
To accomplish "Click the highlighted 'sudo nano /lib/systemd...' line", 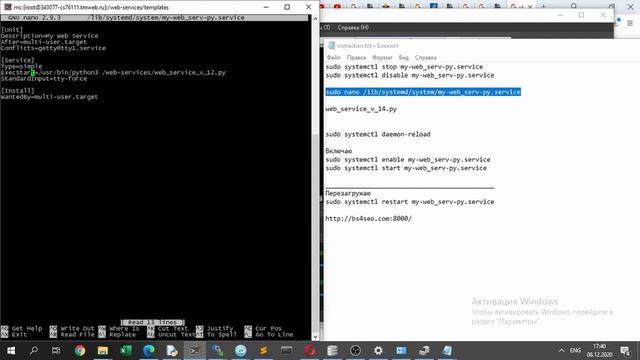I will click(423, 92).
